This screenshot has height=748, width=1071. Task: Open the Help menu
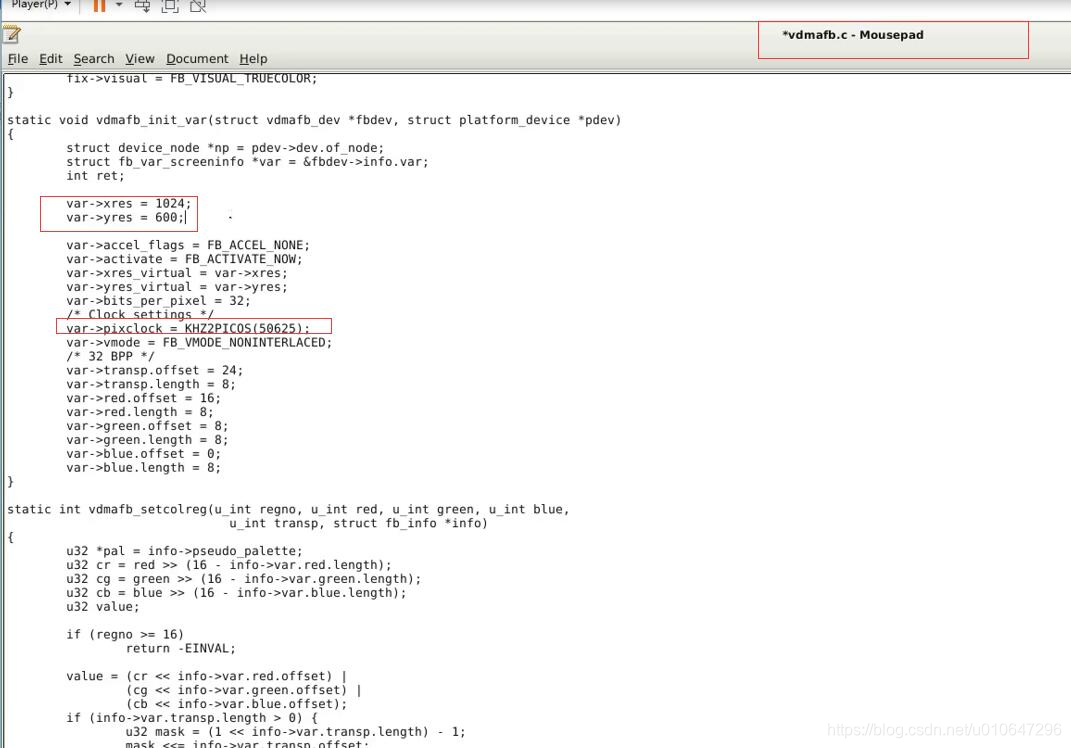pos(253,59)
